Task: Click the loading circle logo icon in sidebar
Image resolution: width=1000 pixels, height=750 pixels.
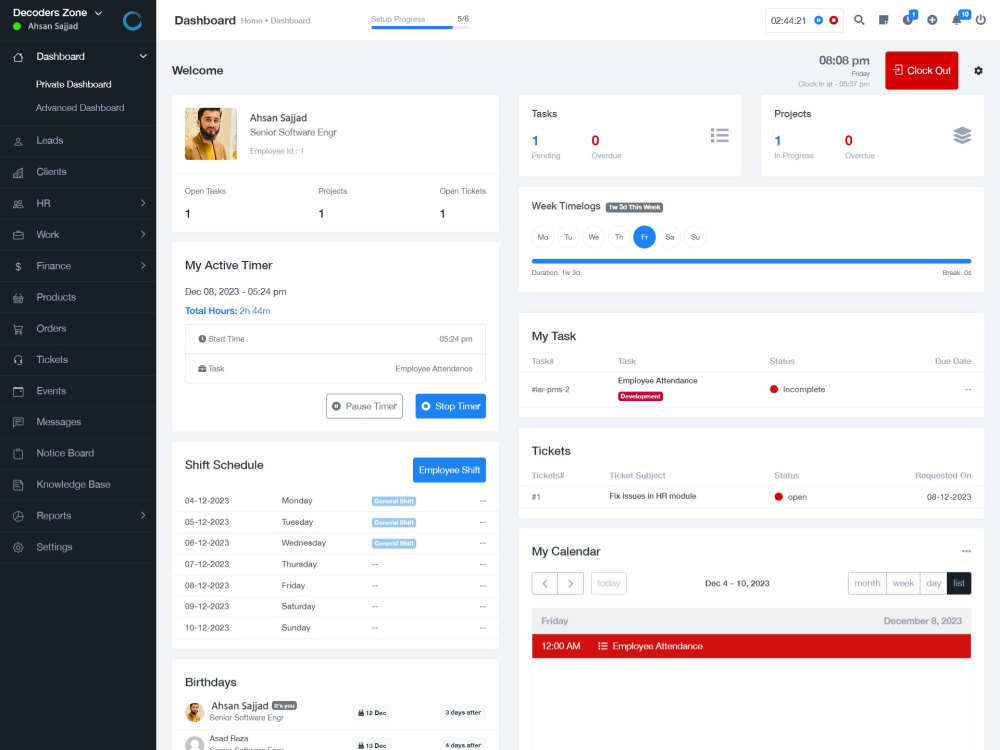Action: (x=132, y=21)
